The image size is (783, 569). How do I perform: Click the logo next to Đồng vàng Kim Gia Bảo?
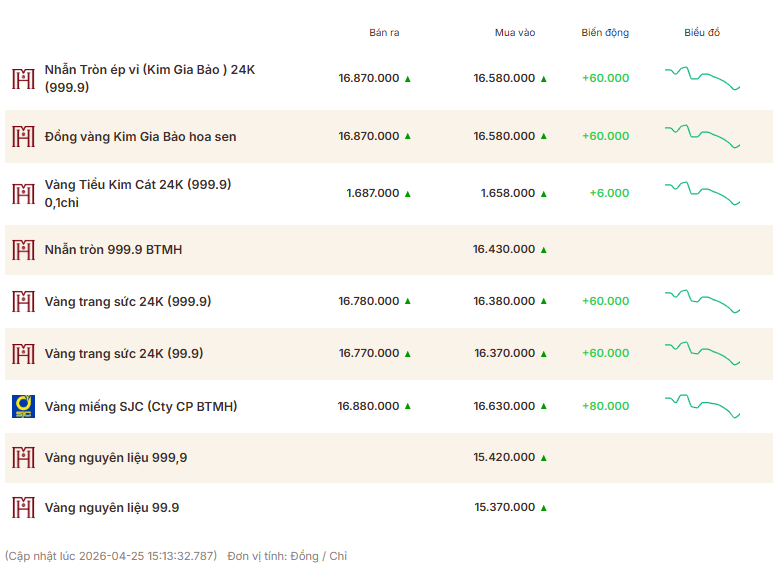click(x=23, y=136)
